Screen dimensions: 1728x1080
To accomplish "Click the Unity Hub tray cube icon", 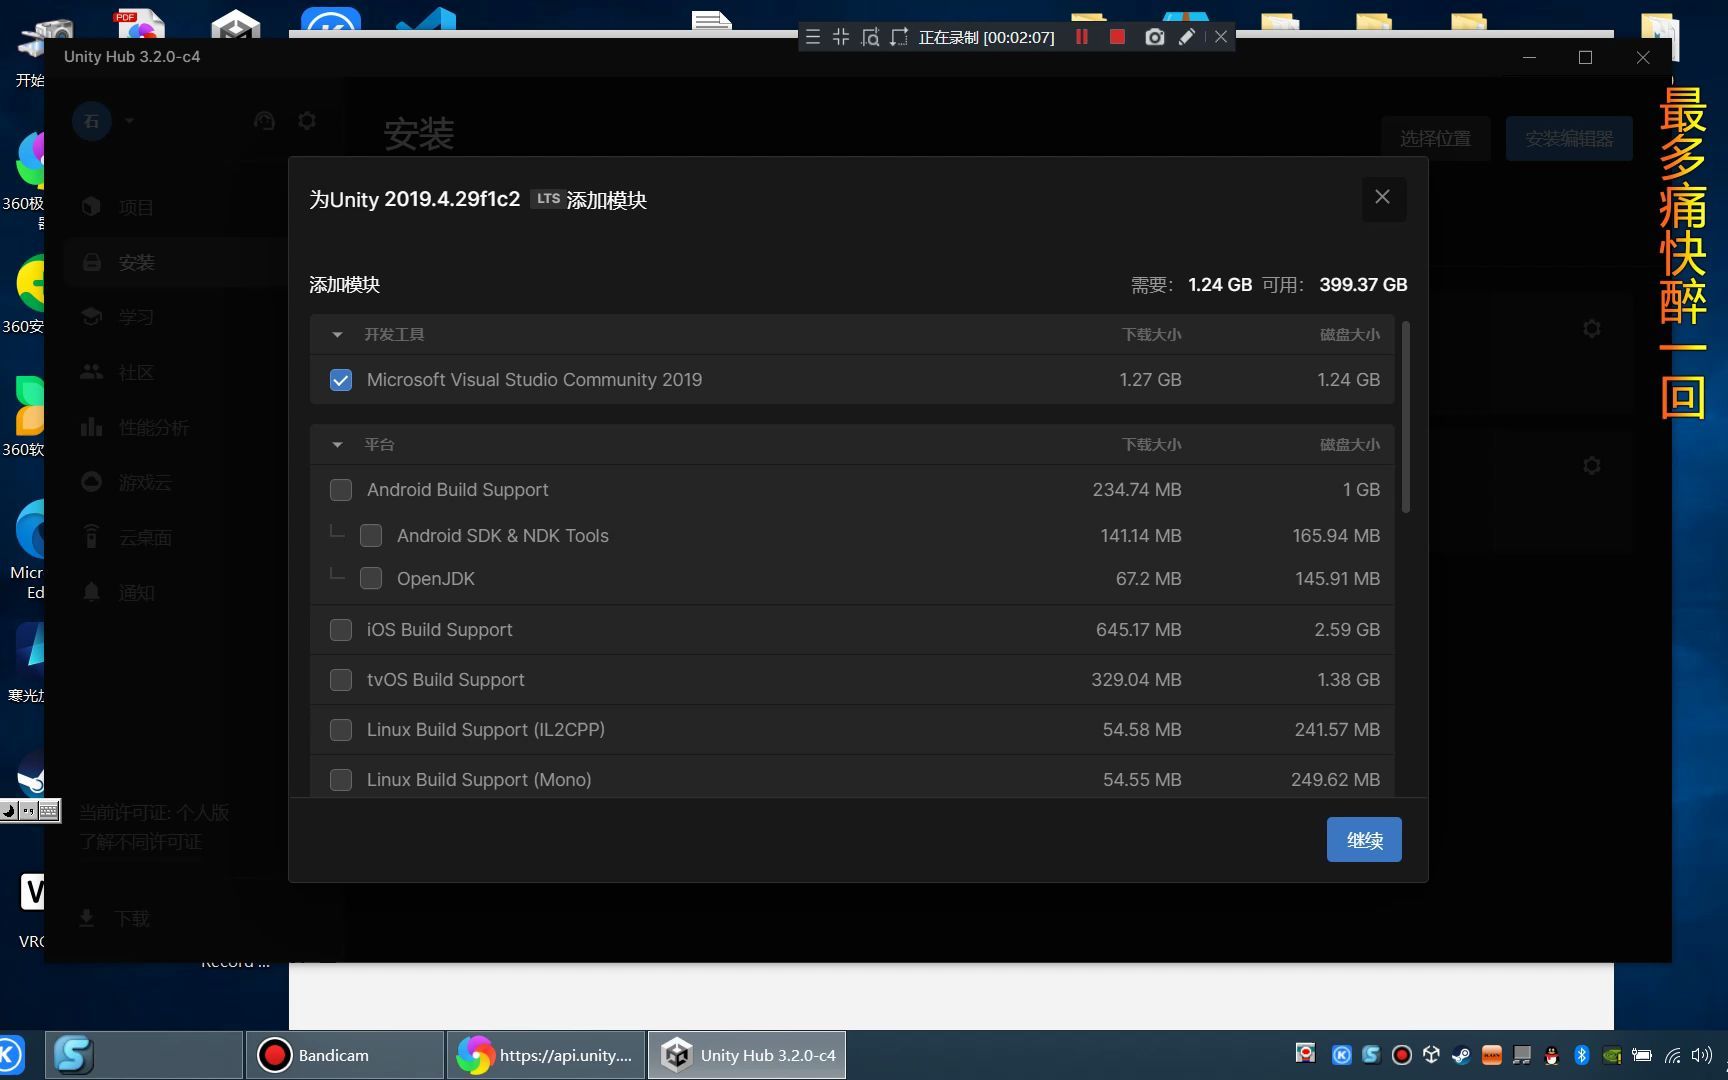I will click(x=1431, y=1055).
